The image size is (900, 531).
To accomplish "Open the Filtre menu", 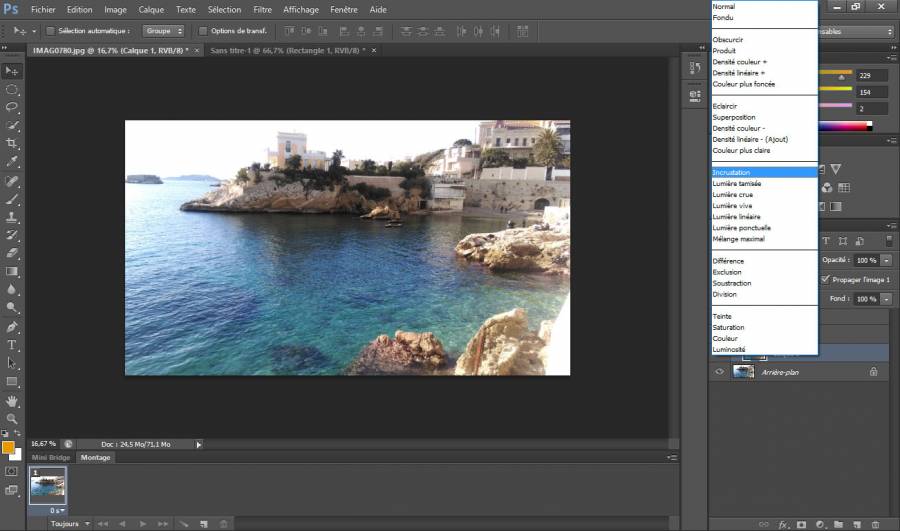I will click(x=262, y=9).
